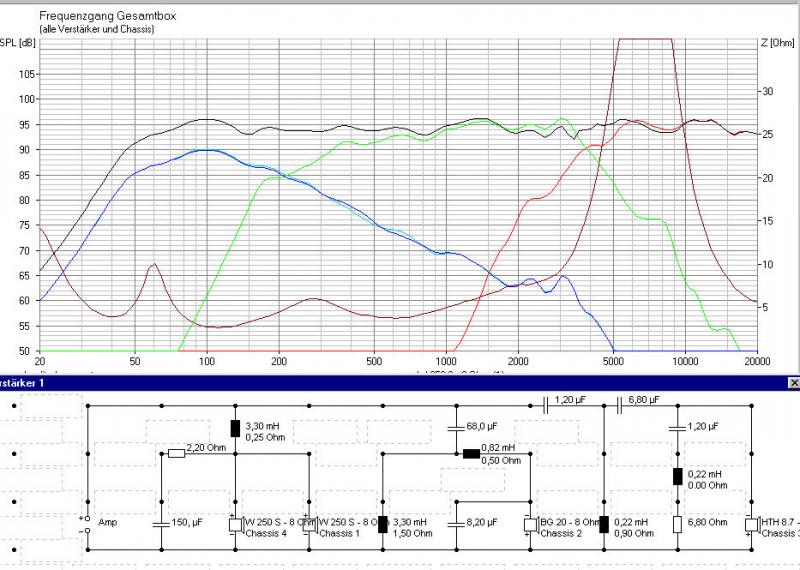
Task: Click the '2,20 Ohm' label text
Action: (x=206, y=448)
